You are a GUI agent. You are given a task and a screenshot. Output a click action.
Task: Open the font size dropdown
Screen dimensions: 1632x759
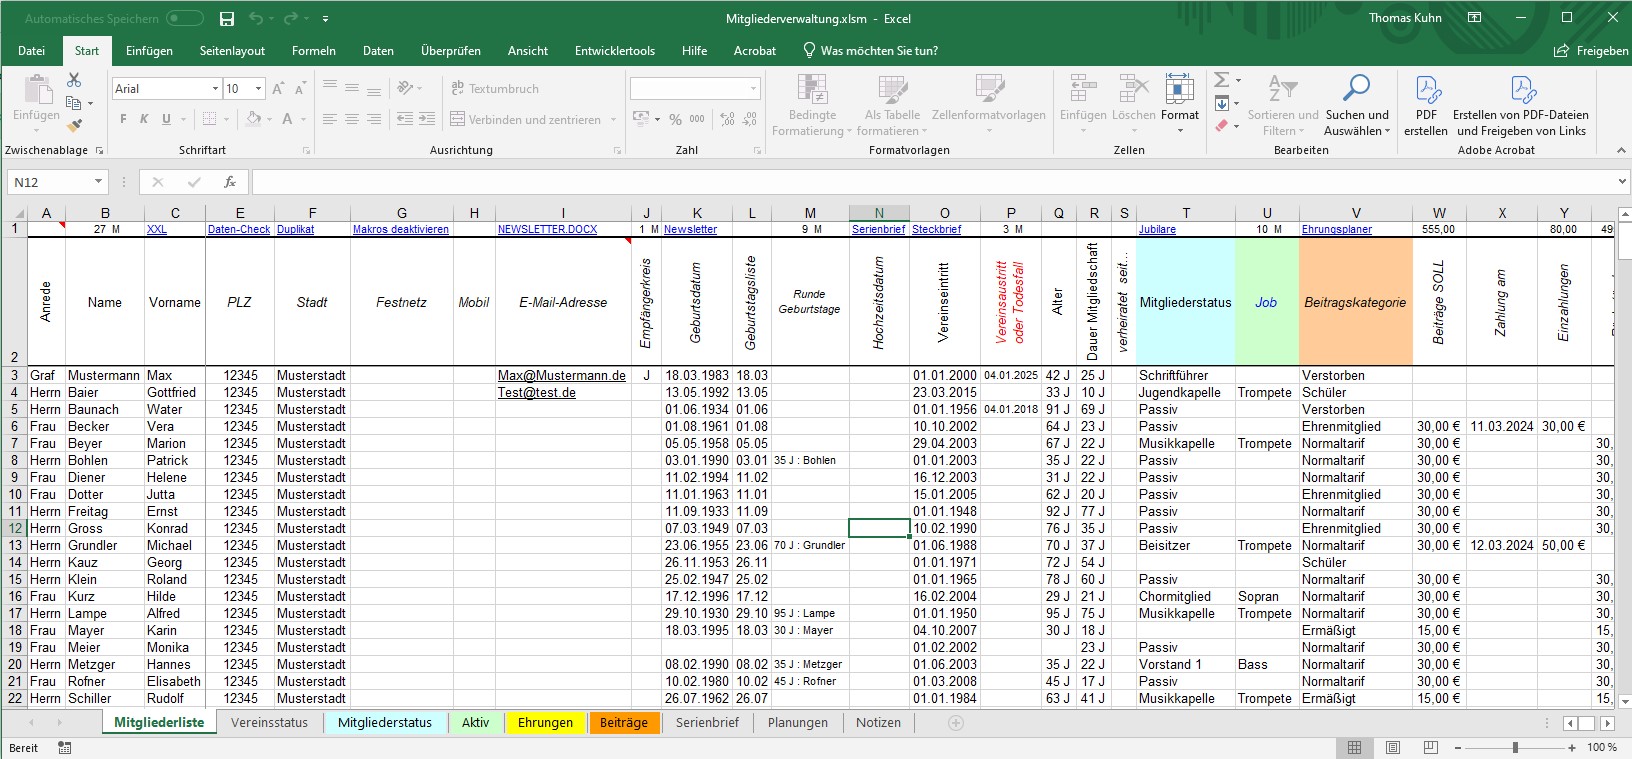pyautogui.click(x=258, y=89)
